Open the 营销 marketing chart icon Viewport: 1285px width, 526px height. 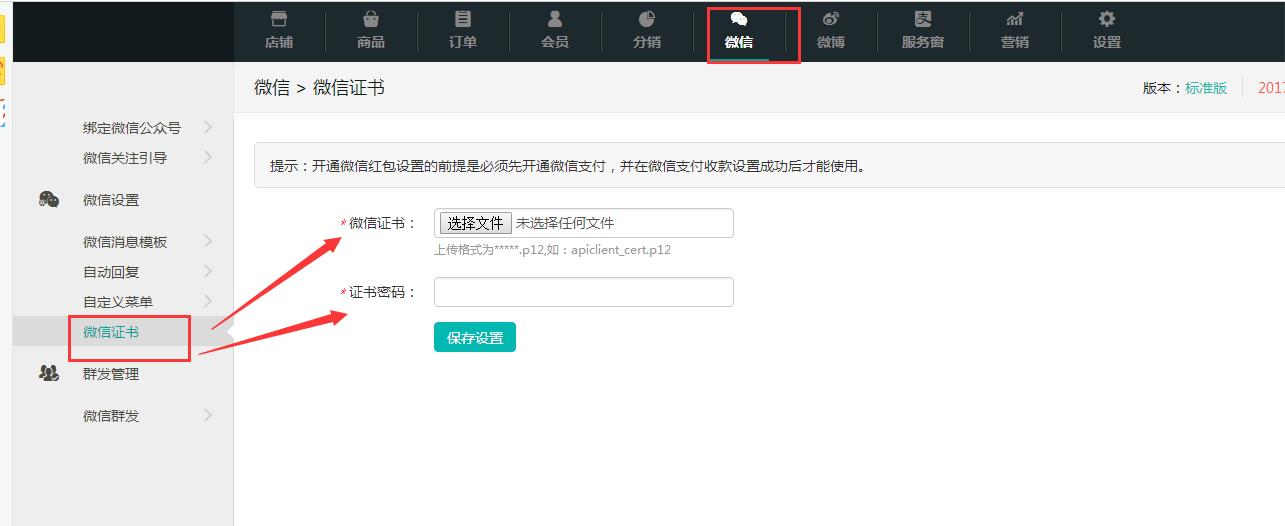tap(1015, 19)
